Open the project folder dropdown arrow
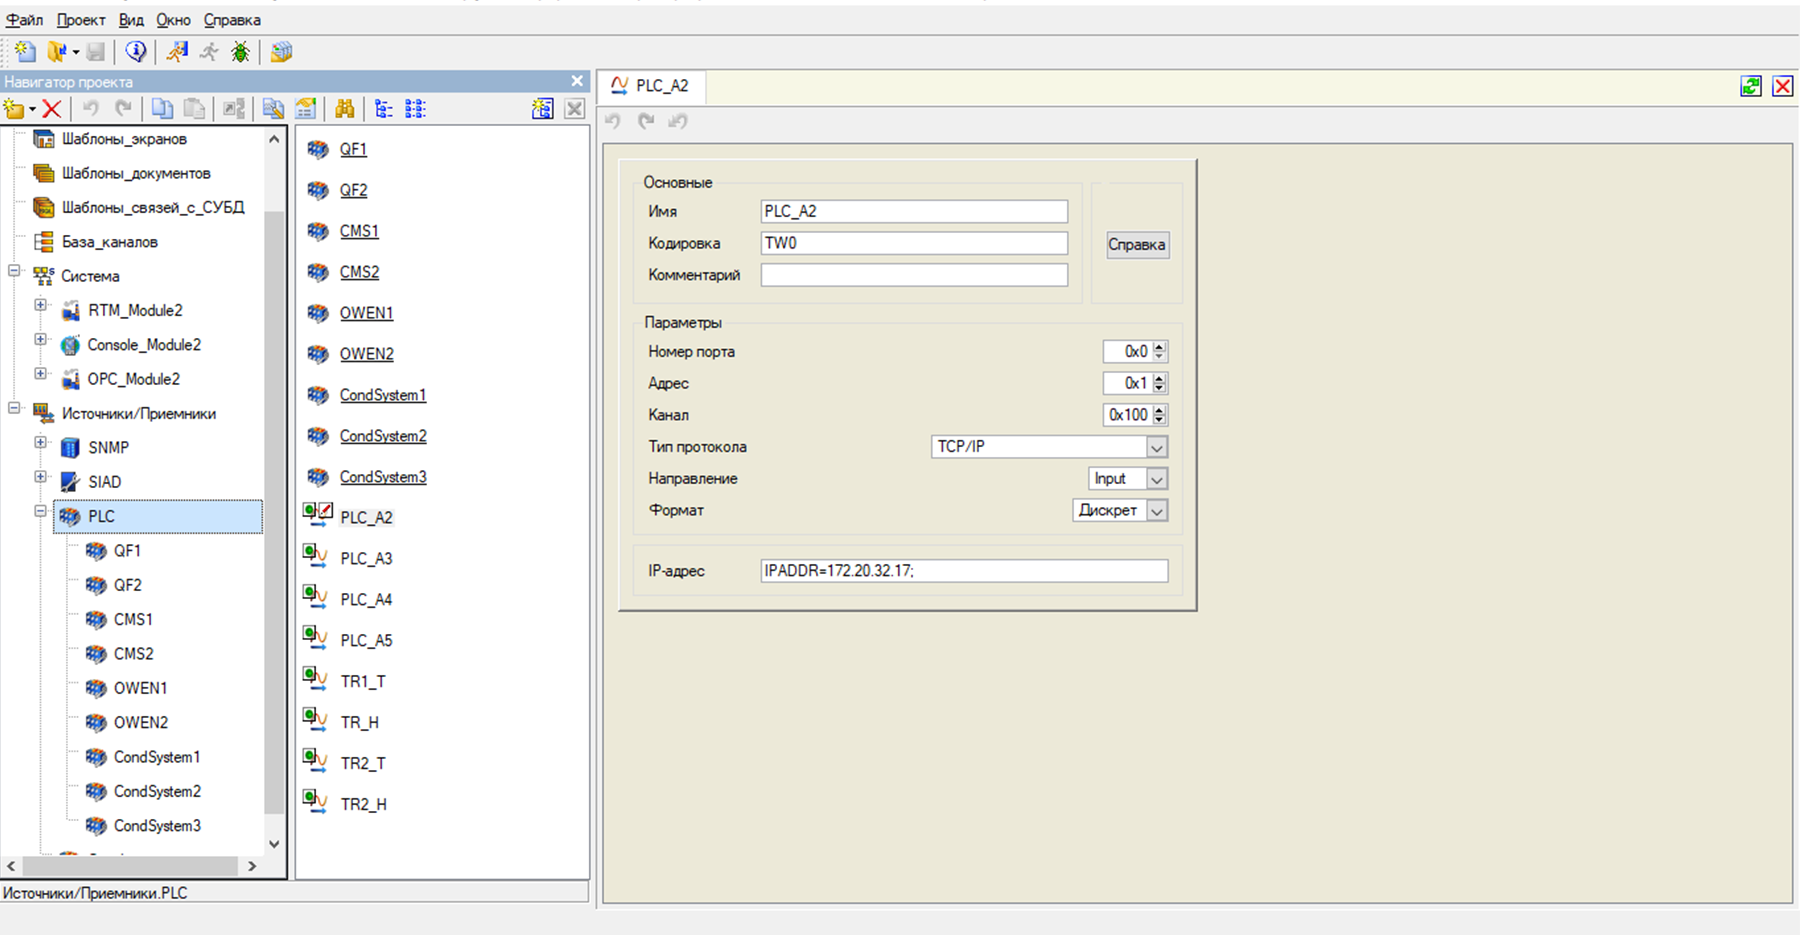 [75, 52]
